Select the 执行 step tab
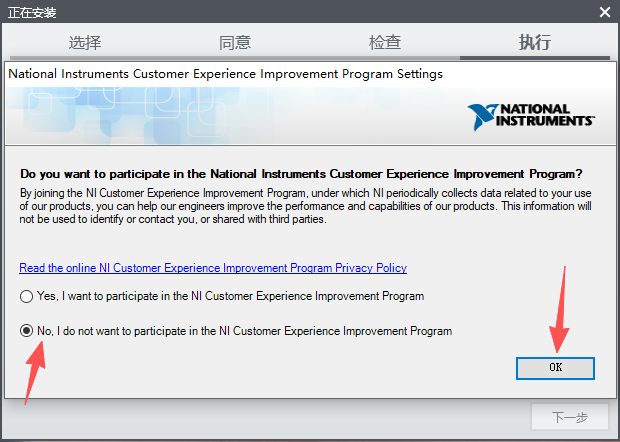Viewport: 620px width, 442px height. point(535,43)
